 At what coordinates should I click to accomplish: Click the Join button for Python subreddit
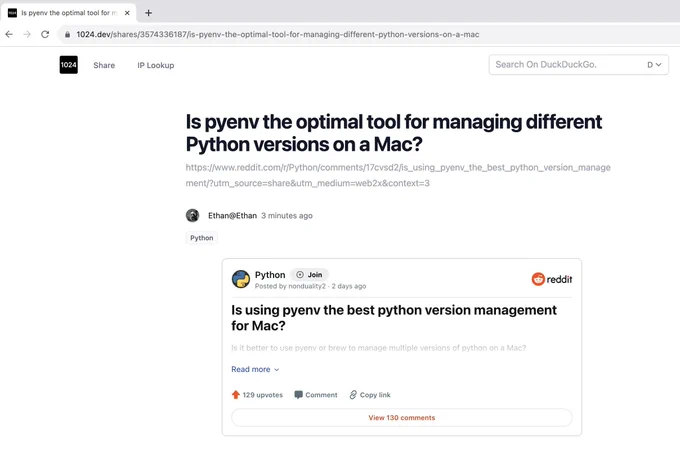(x=309, y=274)
